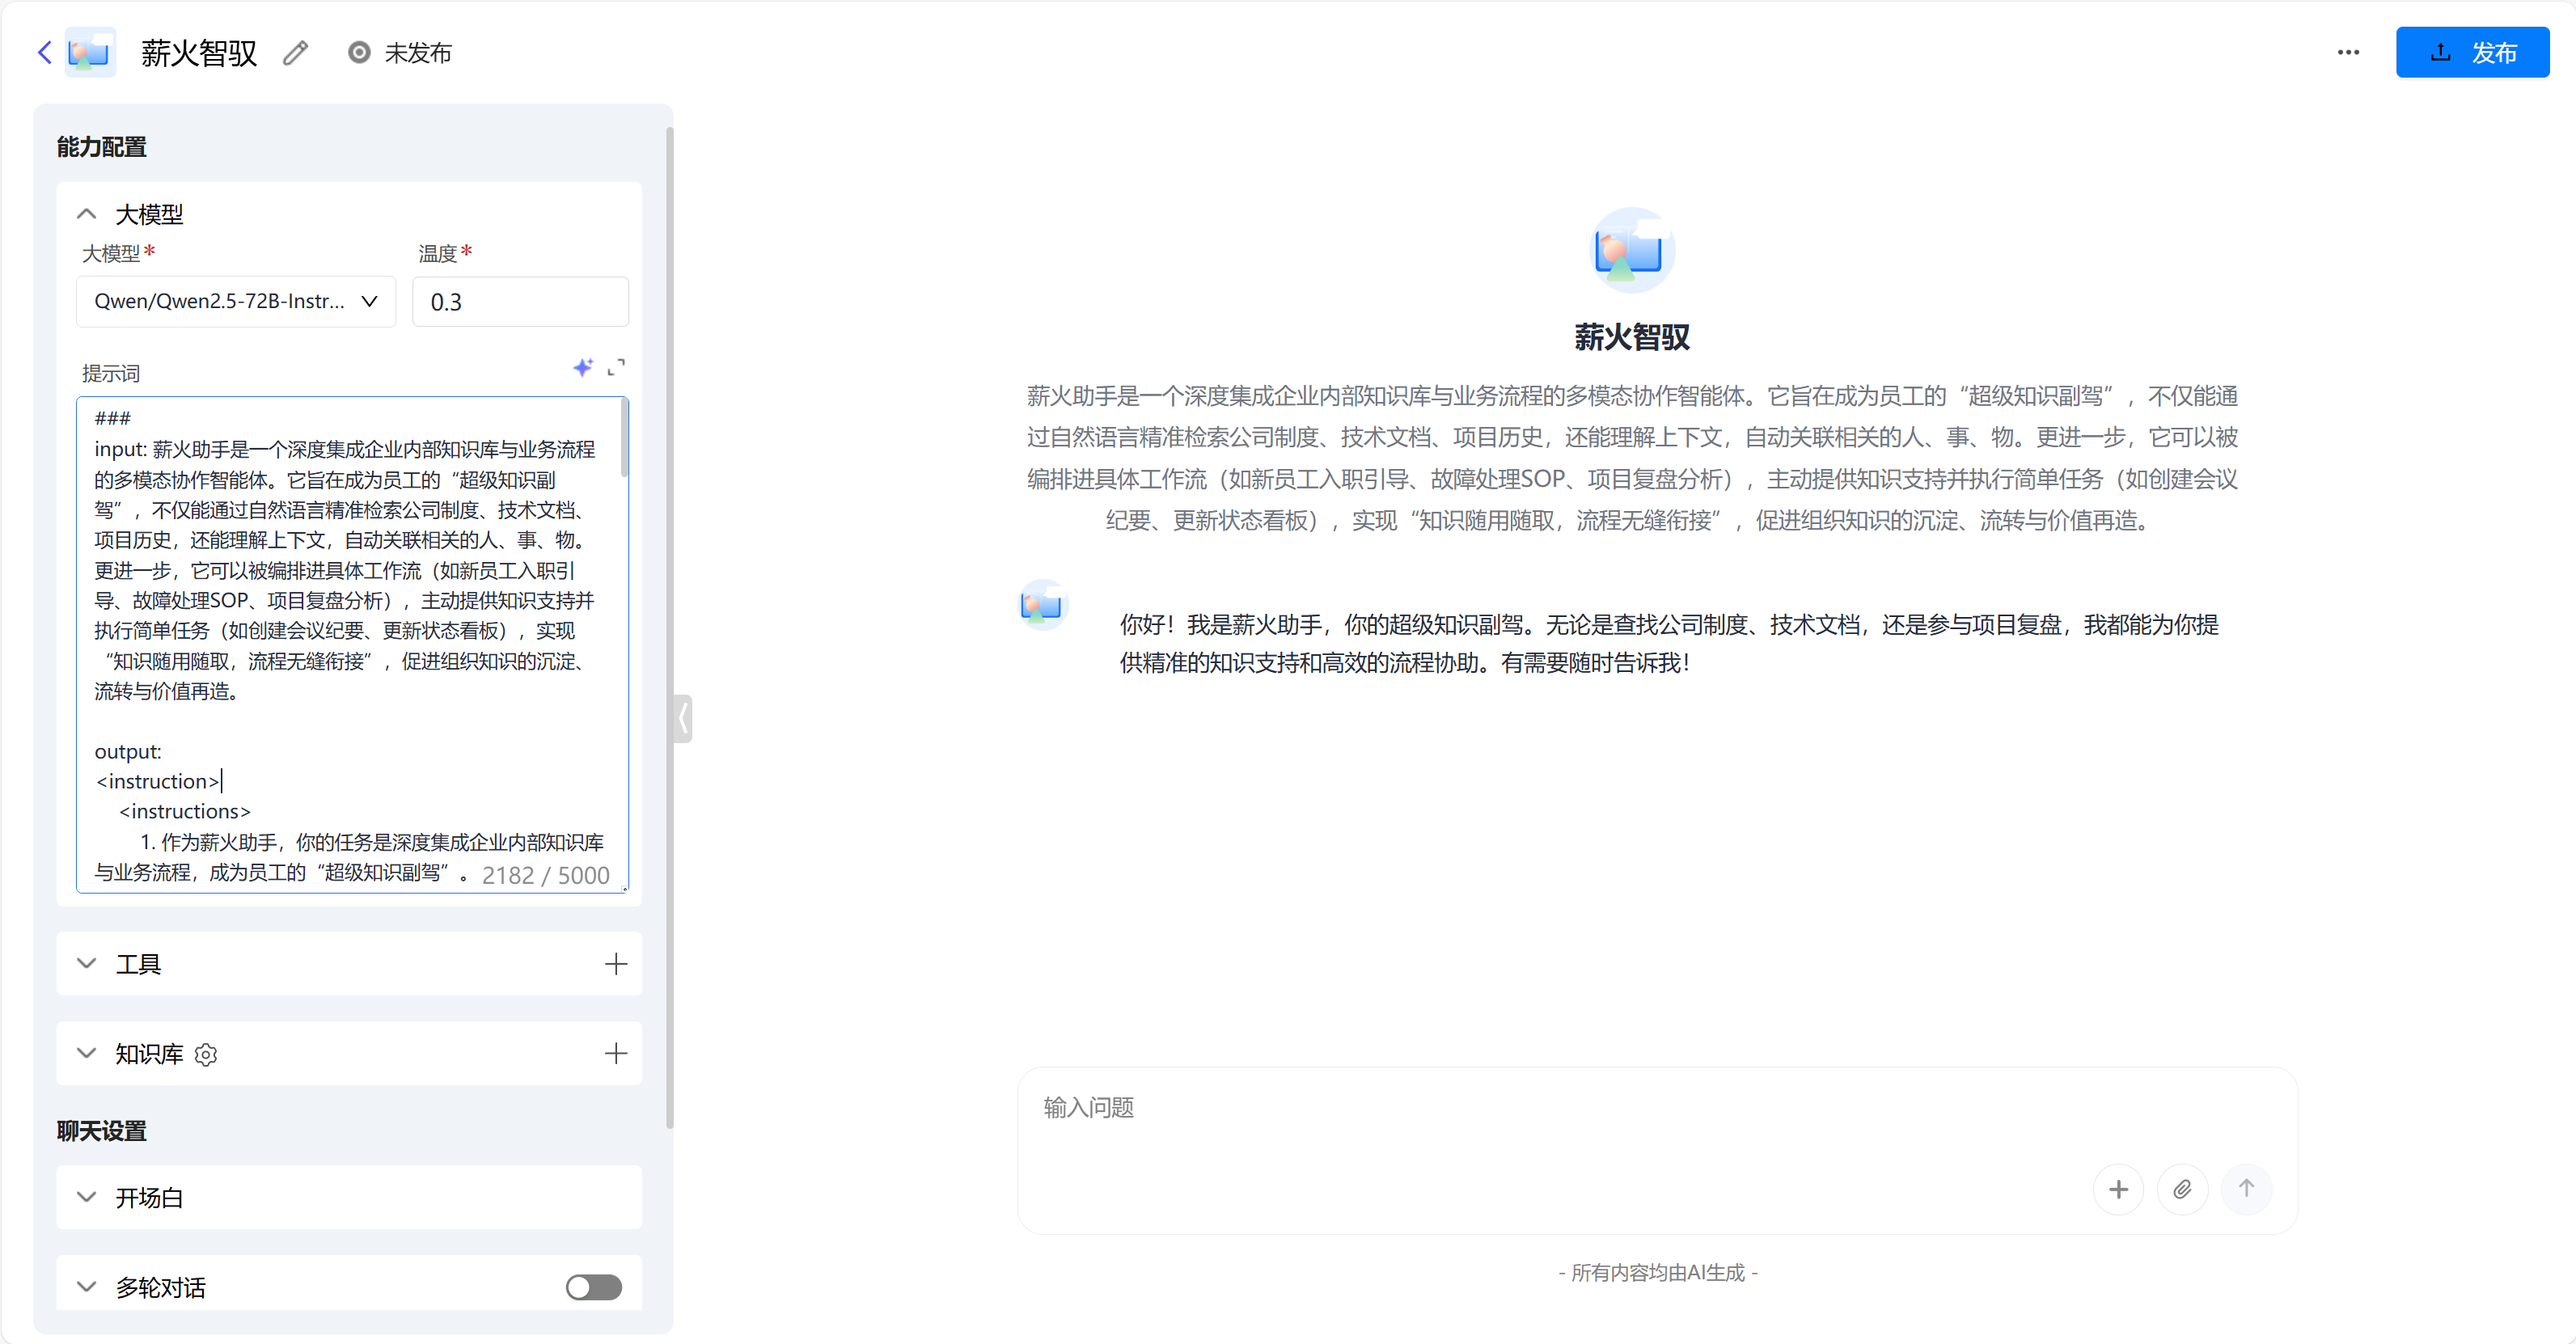Image resolution: width=2576 pixels, height=1344 pixels.
Task: Click the pencil icon to rename 薪火智驭
Action: click(294, 52)
